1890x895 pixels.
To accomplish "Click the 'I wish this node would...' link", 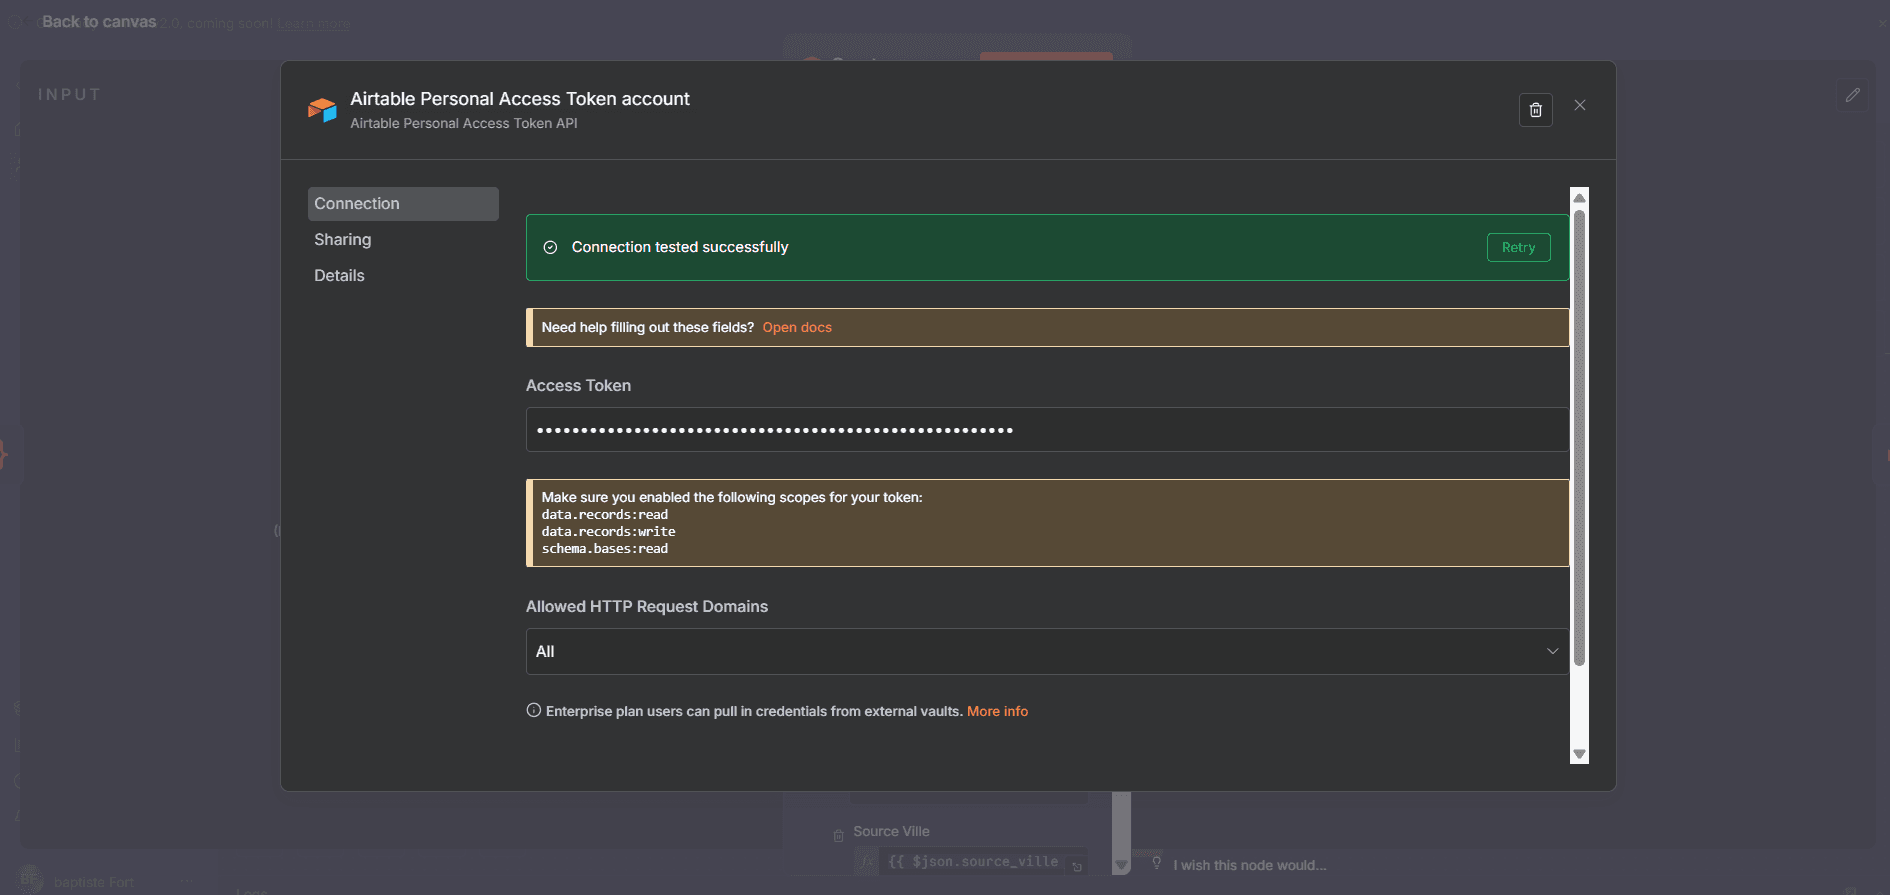I will click(x=1249, y=865).
